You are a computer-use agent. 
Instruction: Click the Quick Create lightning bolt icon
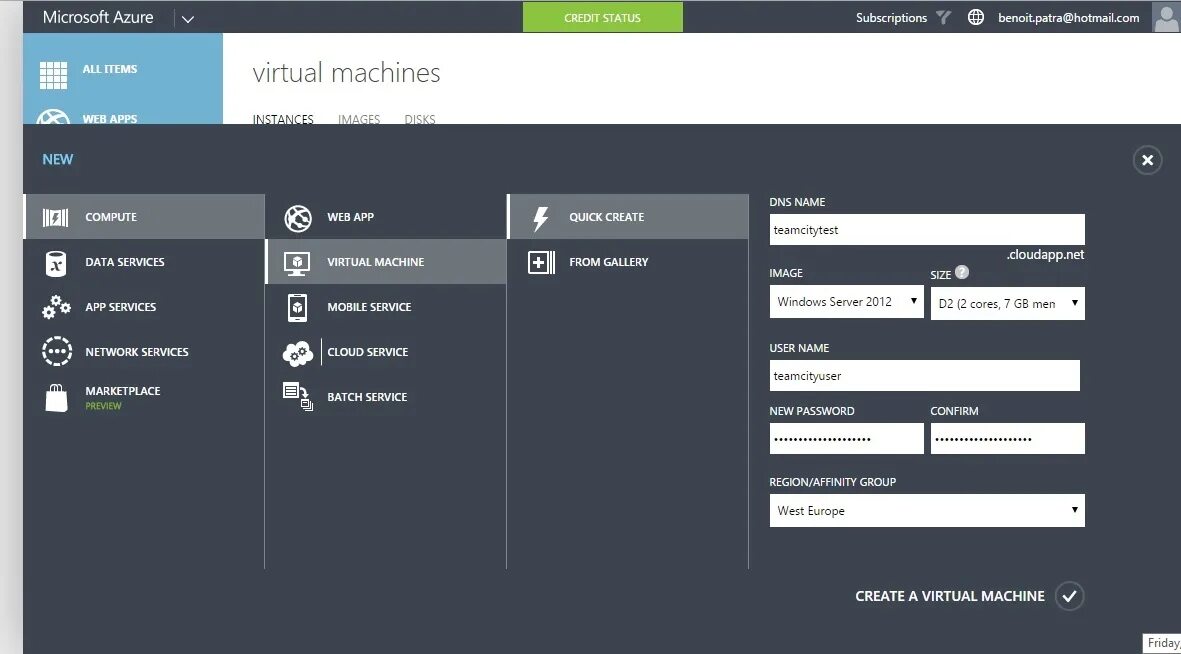pos(541,218)
